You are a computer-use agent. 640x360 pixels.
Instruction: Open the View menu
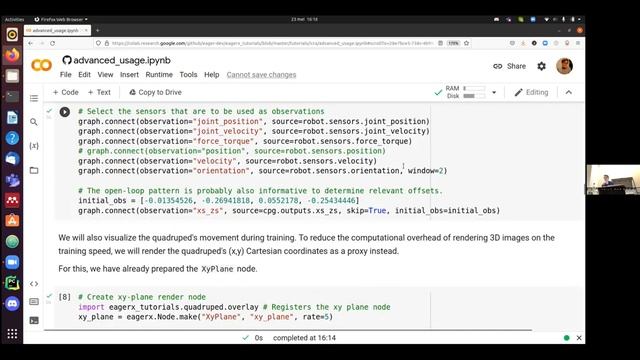pyautogui.click(x=105, y=75)
